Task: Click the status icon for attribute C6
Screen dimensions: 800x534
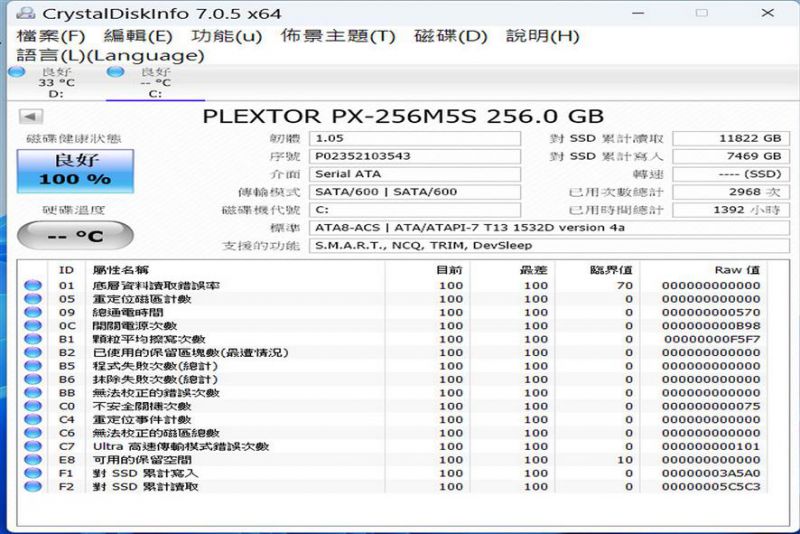Action: point(33,433)
